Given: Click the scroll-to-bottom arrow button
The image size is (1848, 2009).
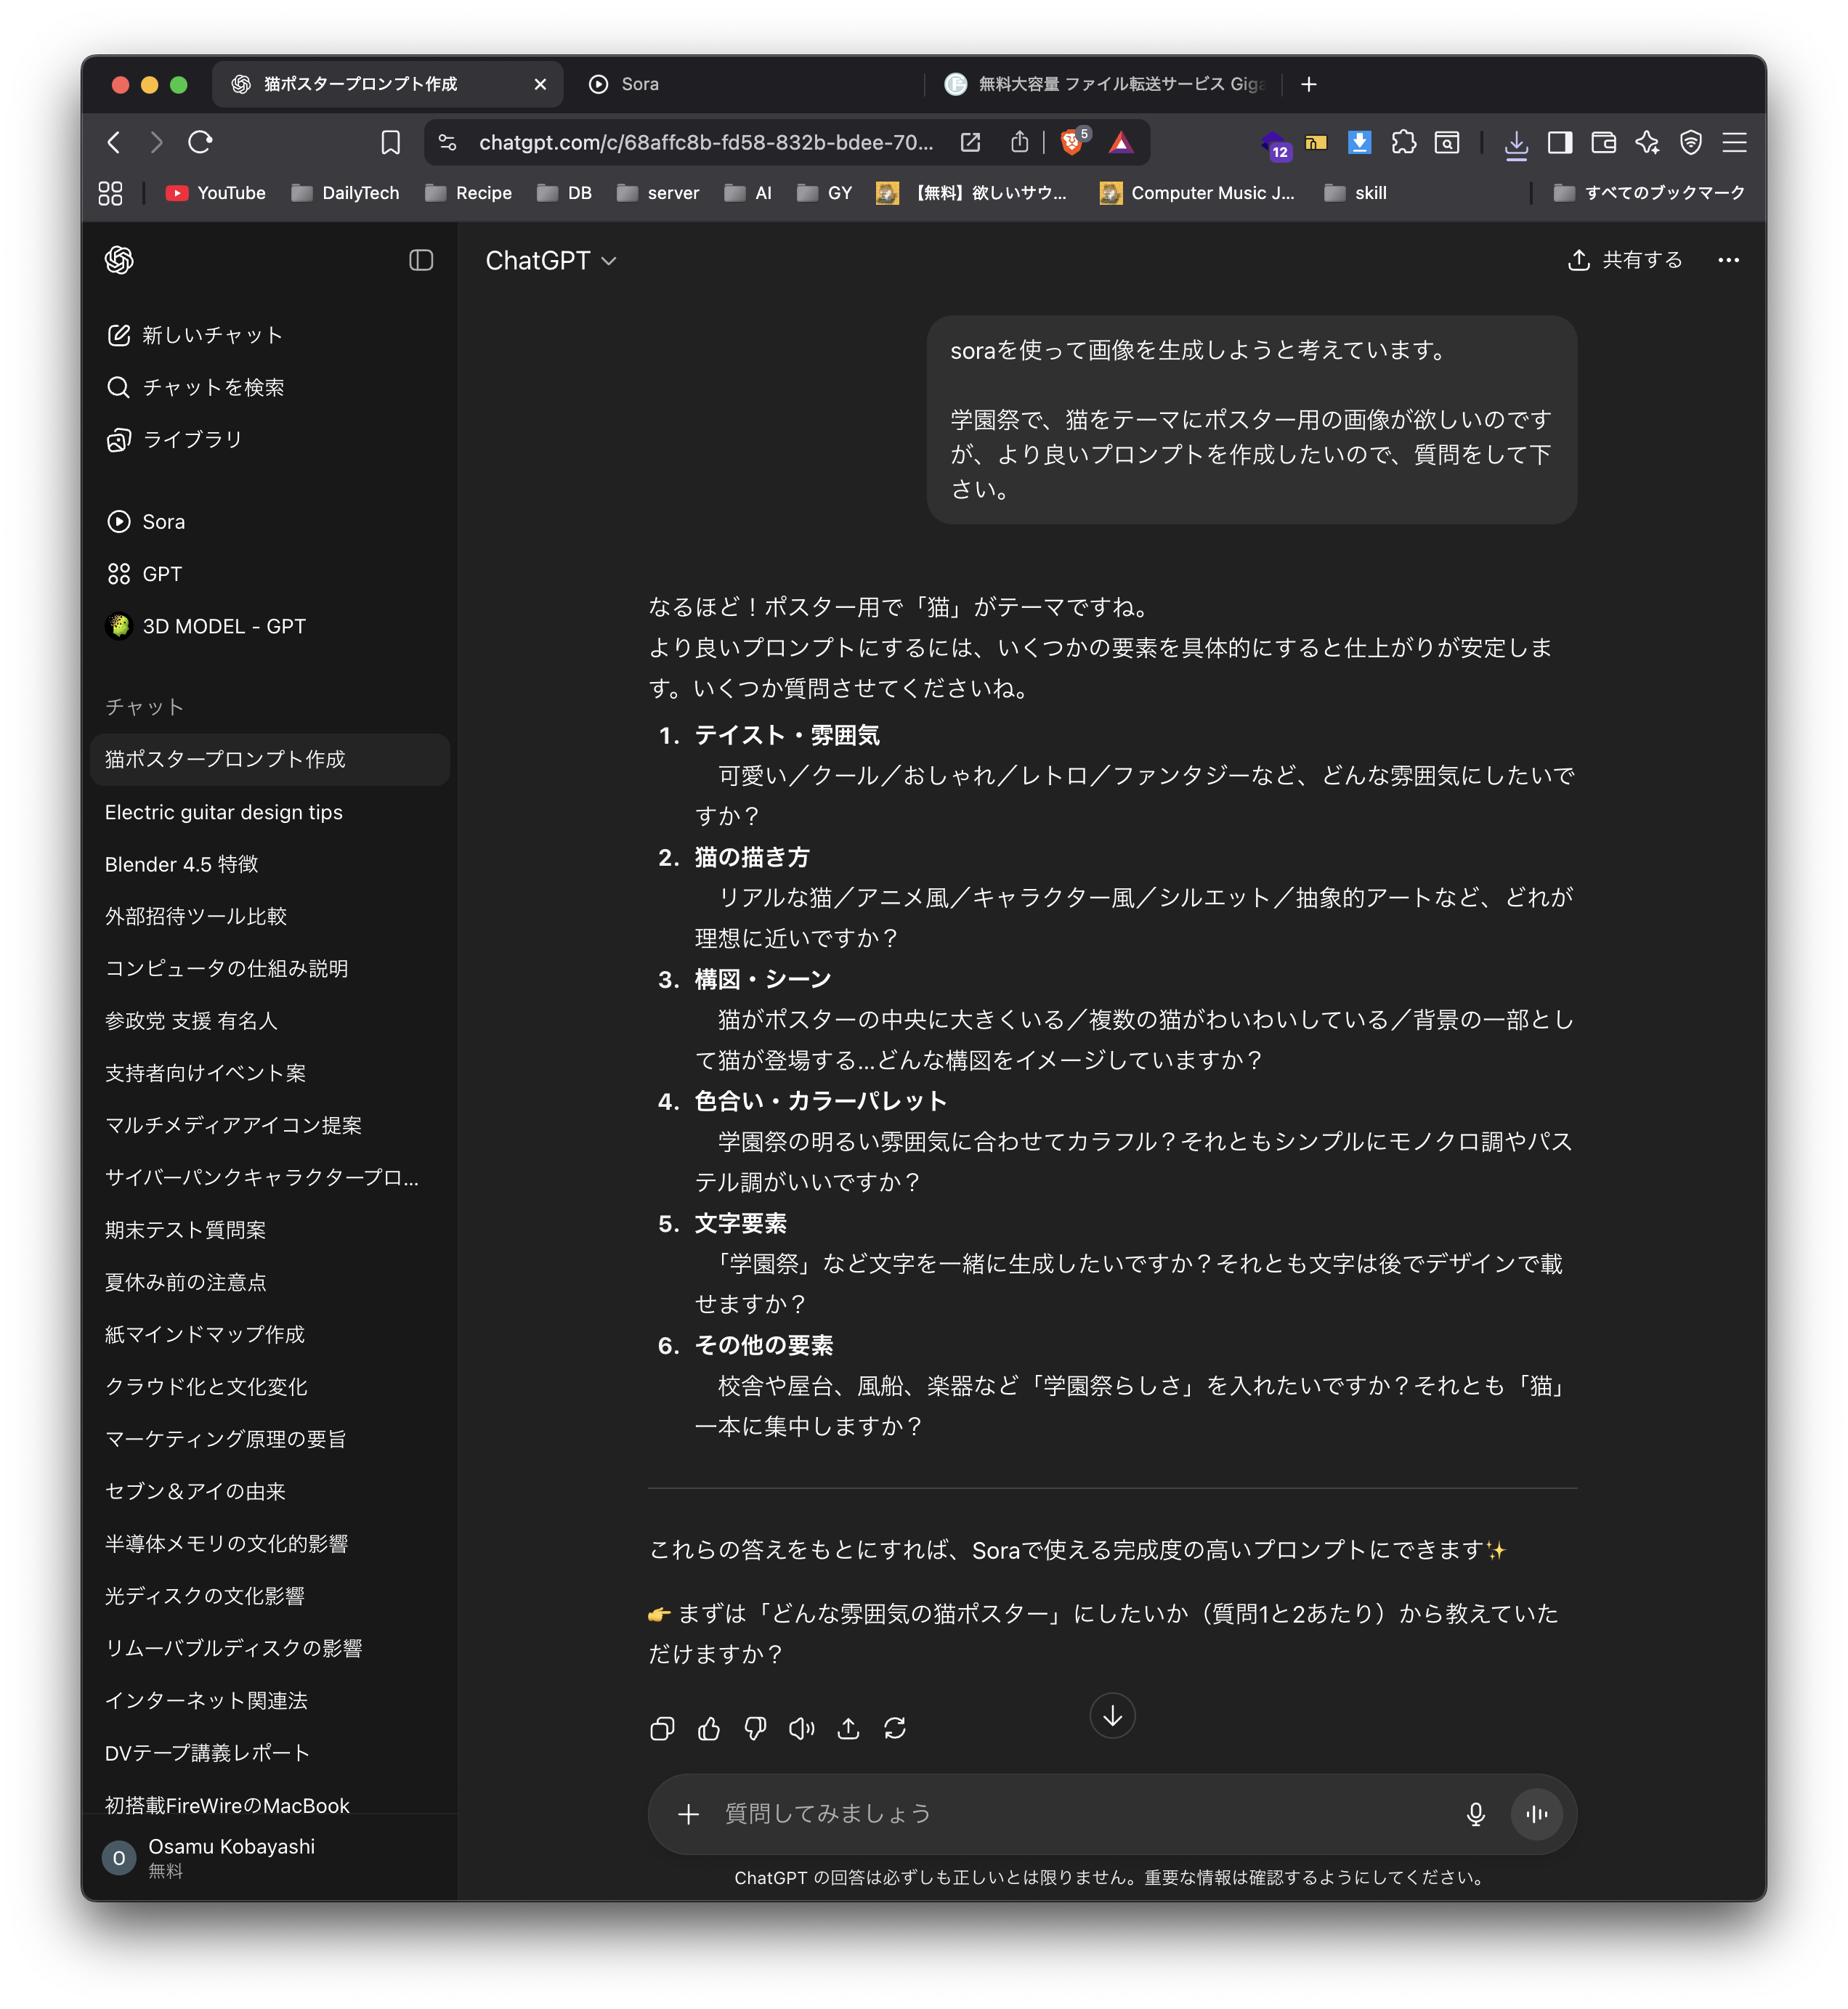Looking at the screenshot, I should (1112, 1716).
